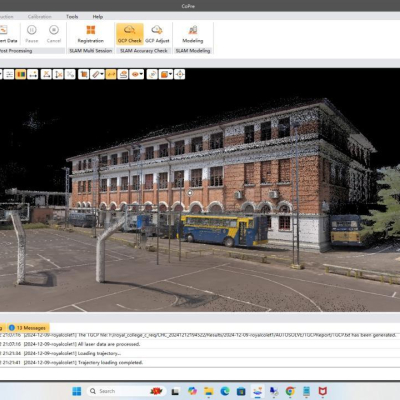Expand the ruler tool dropdown arrow
The height and width of the screenshot is (400, 400).
click(102, 74)
